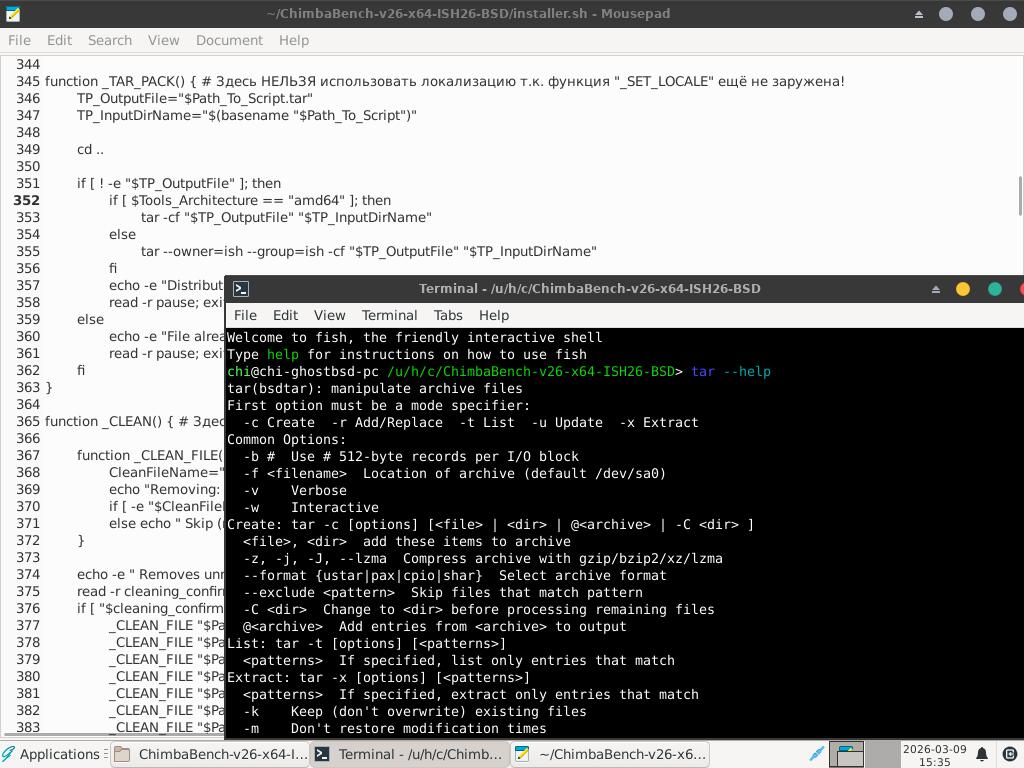1024x768 pixels.
Task: Click the network plug icon in the tray
Action: pos(816,754)
